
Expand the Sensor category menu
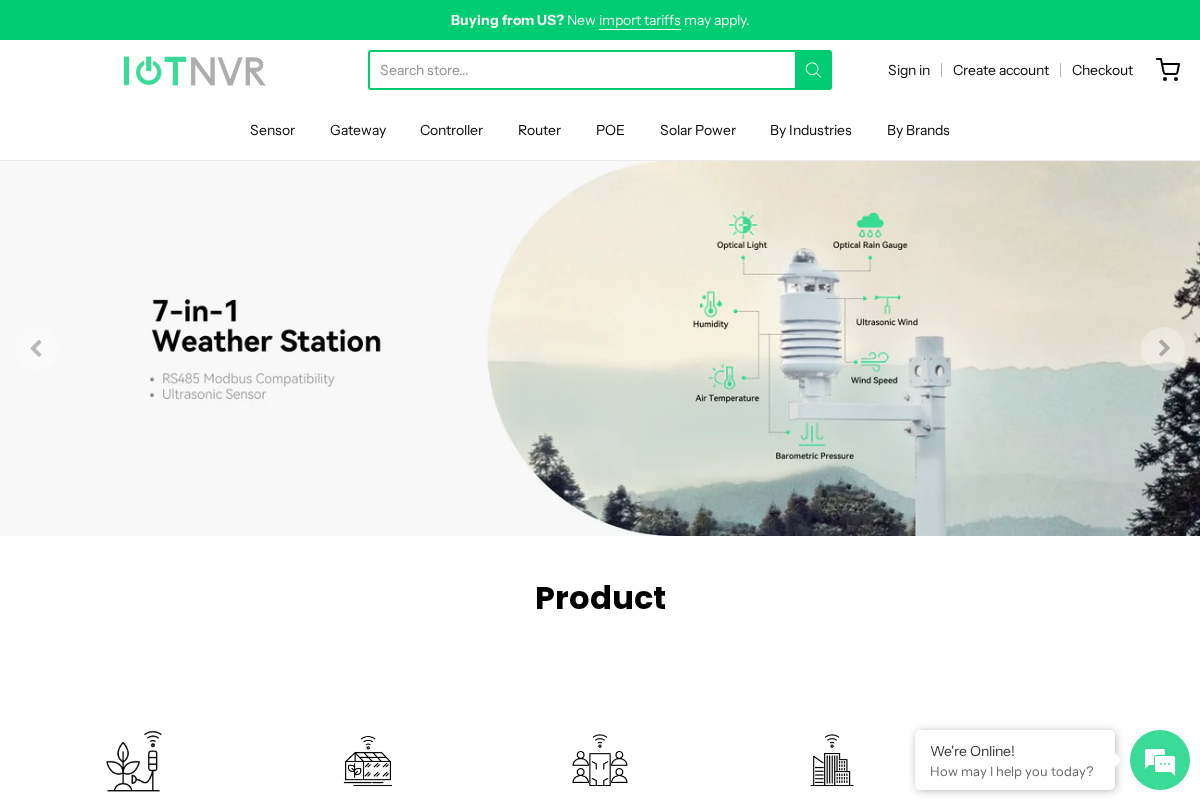tap(272, 130)
